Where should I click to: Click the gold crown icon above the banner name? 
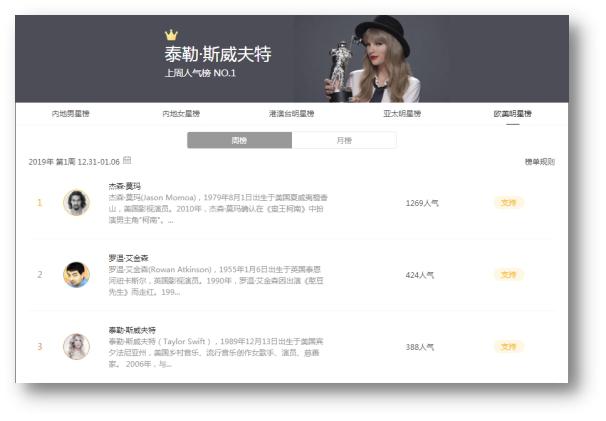[x=171, y=35]
